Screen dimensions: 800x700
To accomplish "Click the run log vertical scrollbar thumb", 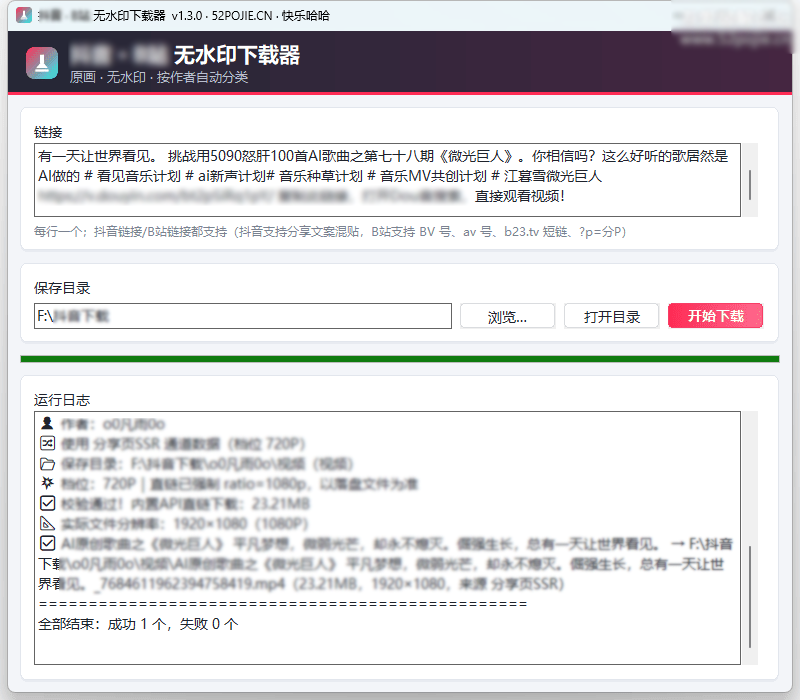I will click(x=749, y=596).
